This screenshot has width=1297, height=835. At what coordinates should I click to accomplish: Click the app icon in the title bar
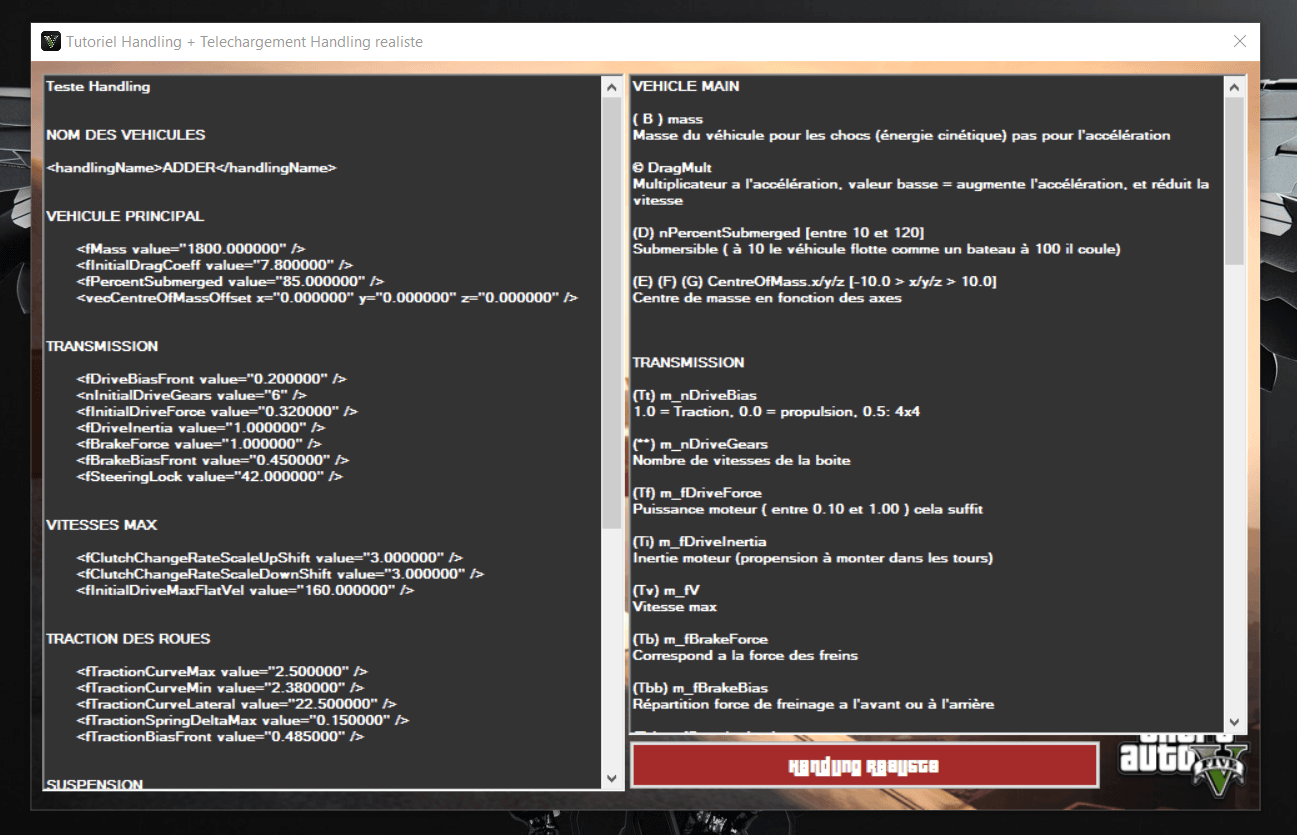pyautogui.click(x=51, y=42)
